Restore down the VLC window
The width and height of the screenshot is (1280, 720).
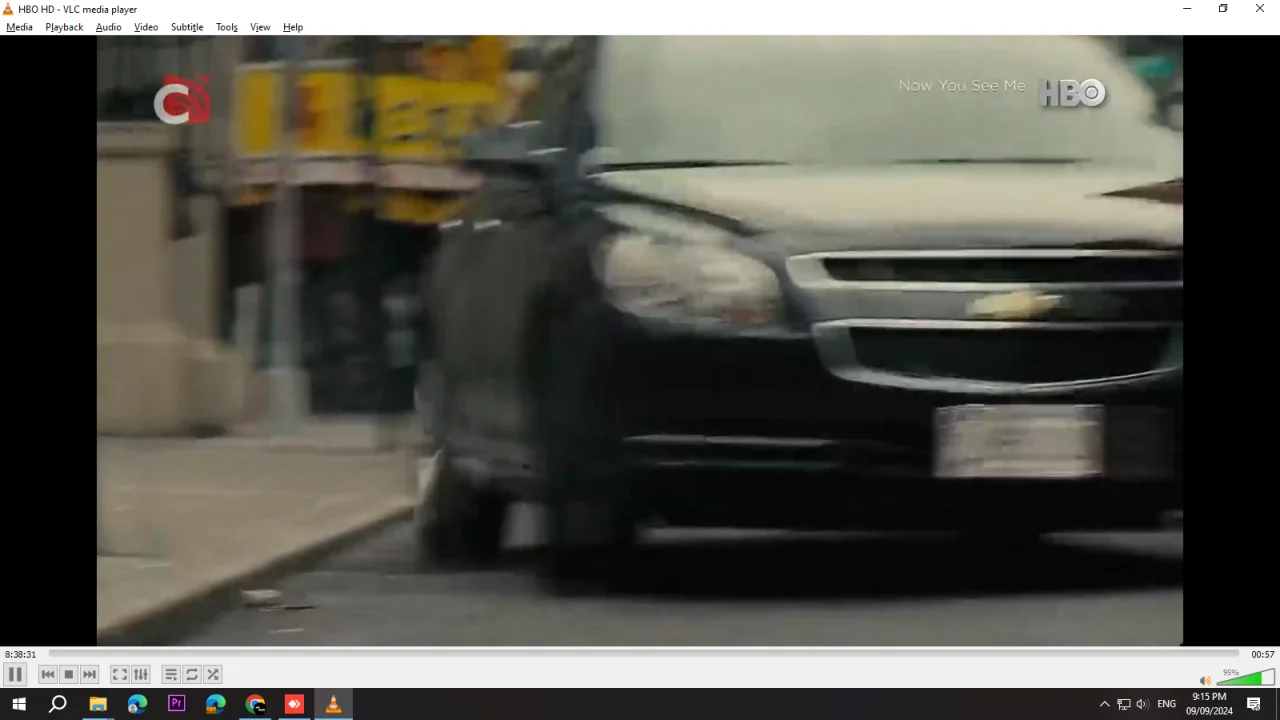[x=1223, y=9]
